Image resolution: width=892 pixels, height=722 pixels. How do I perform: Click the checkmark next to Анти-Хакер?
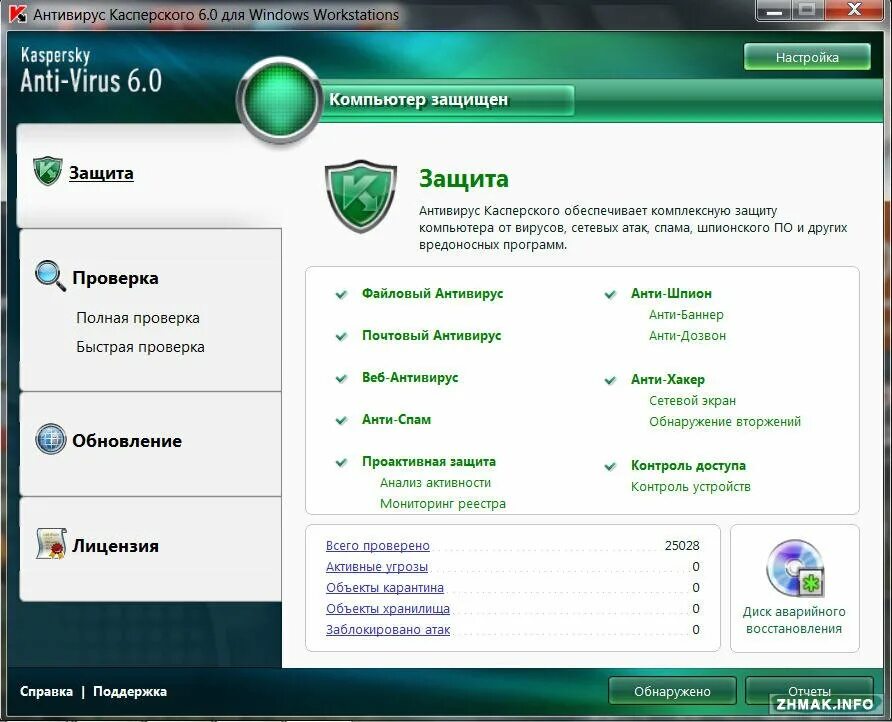[610, 381]
